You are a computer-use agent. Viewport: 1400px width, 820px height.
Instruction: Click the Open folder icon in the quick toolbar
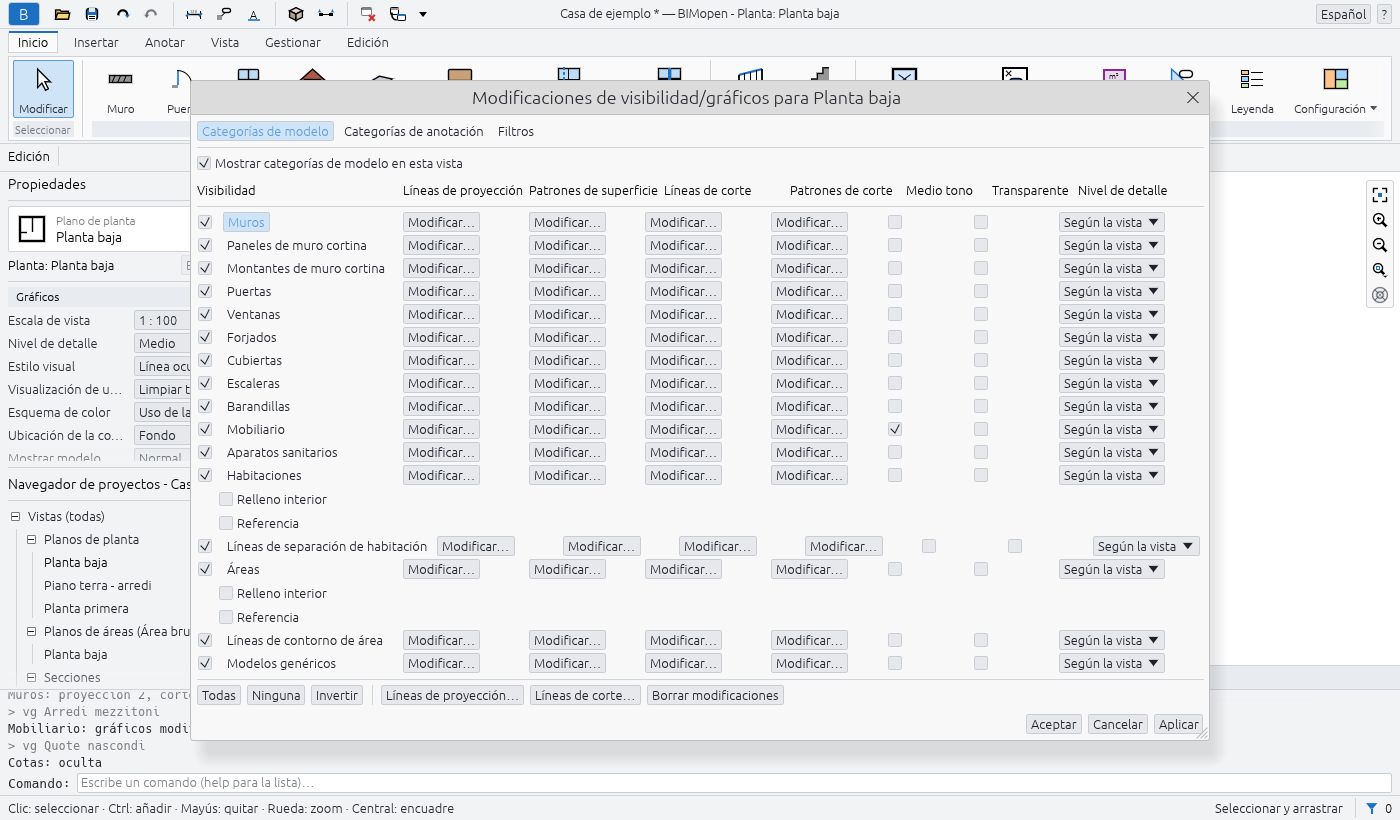click(62, 14)
